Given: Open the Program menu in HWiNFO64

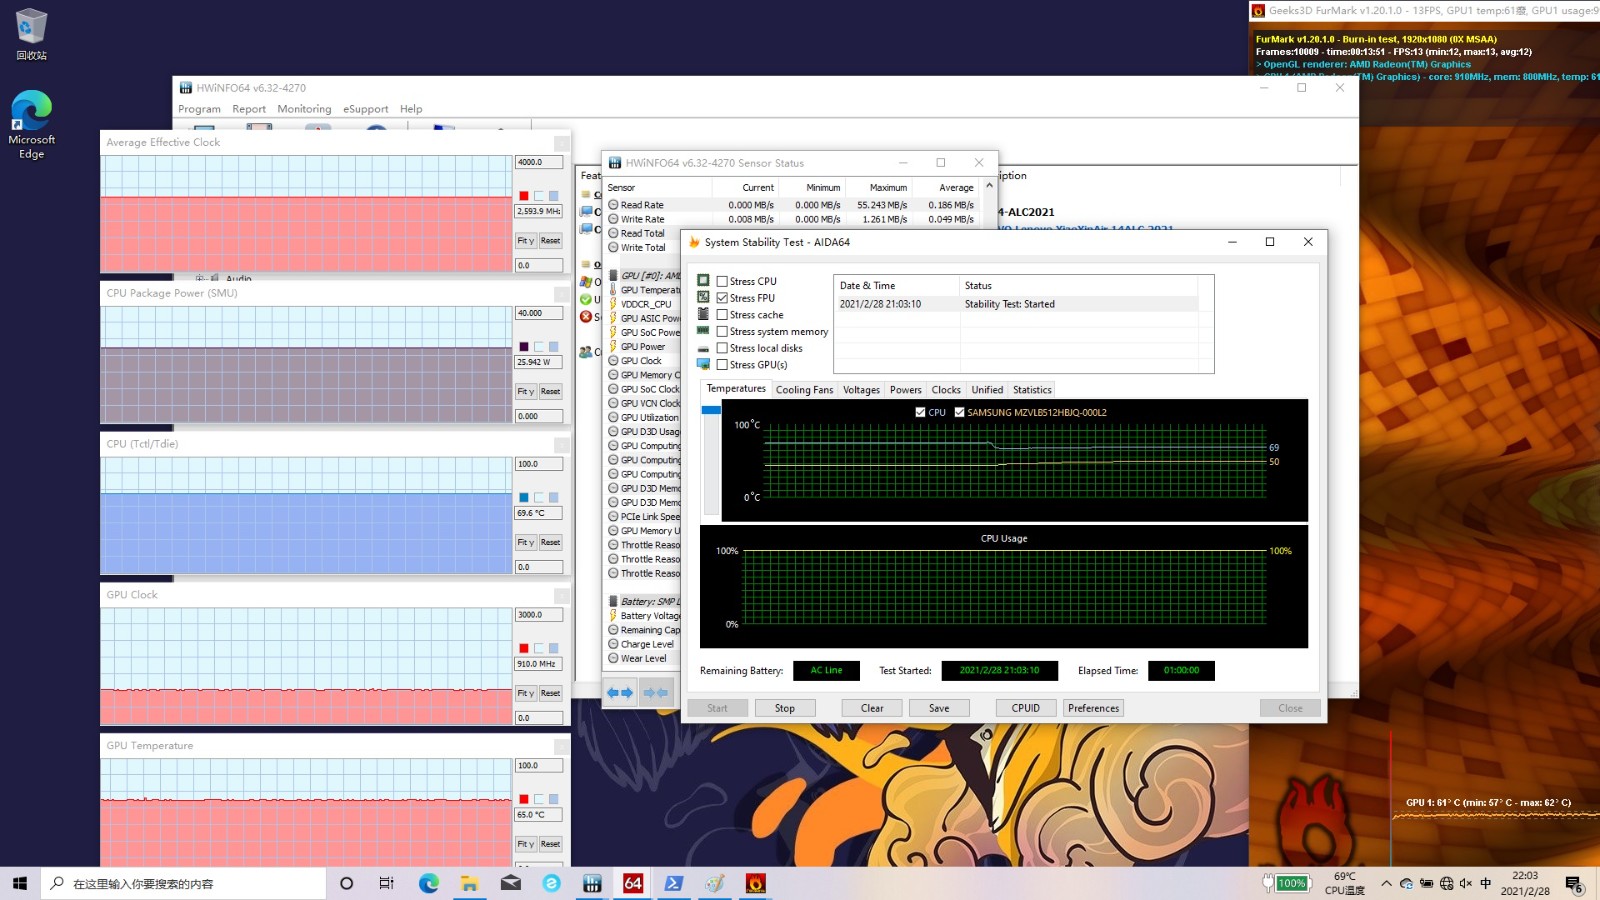Looking at the screenshot, I should pyautogui.click(x=199, y=109).
